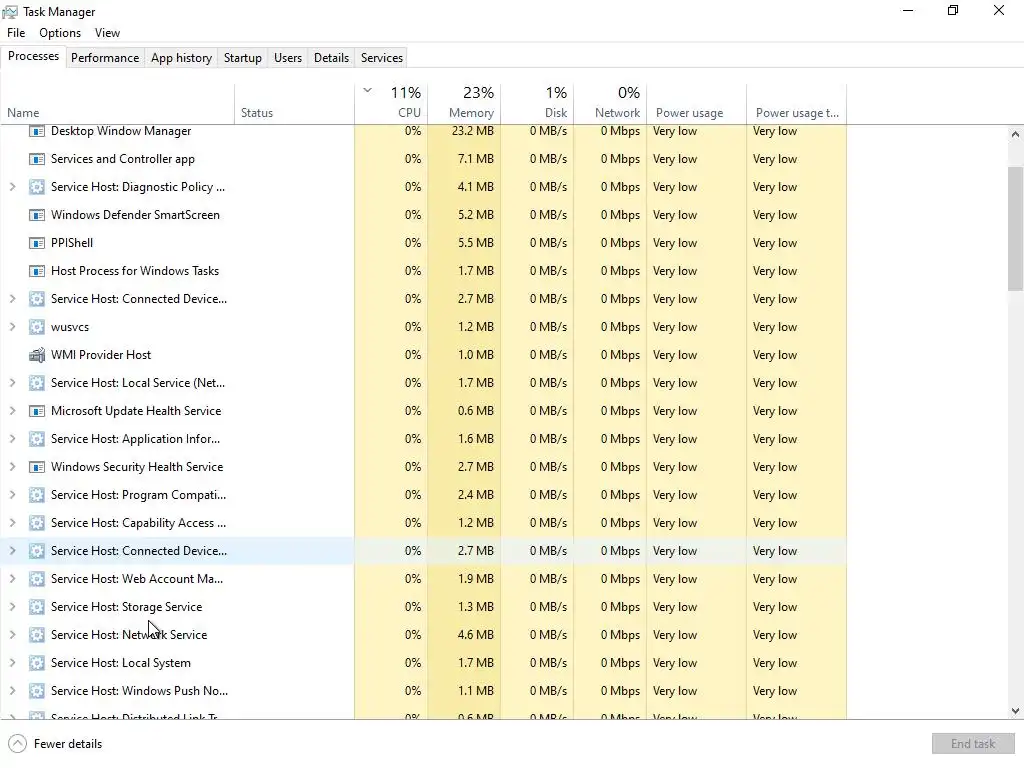The height and width of the screenshot is (768, 1024).
Task: Expand Service Host: Program Compati... group
Action: 12,495
